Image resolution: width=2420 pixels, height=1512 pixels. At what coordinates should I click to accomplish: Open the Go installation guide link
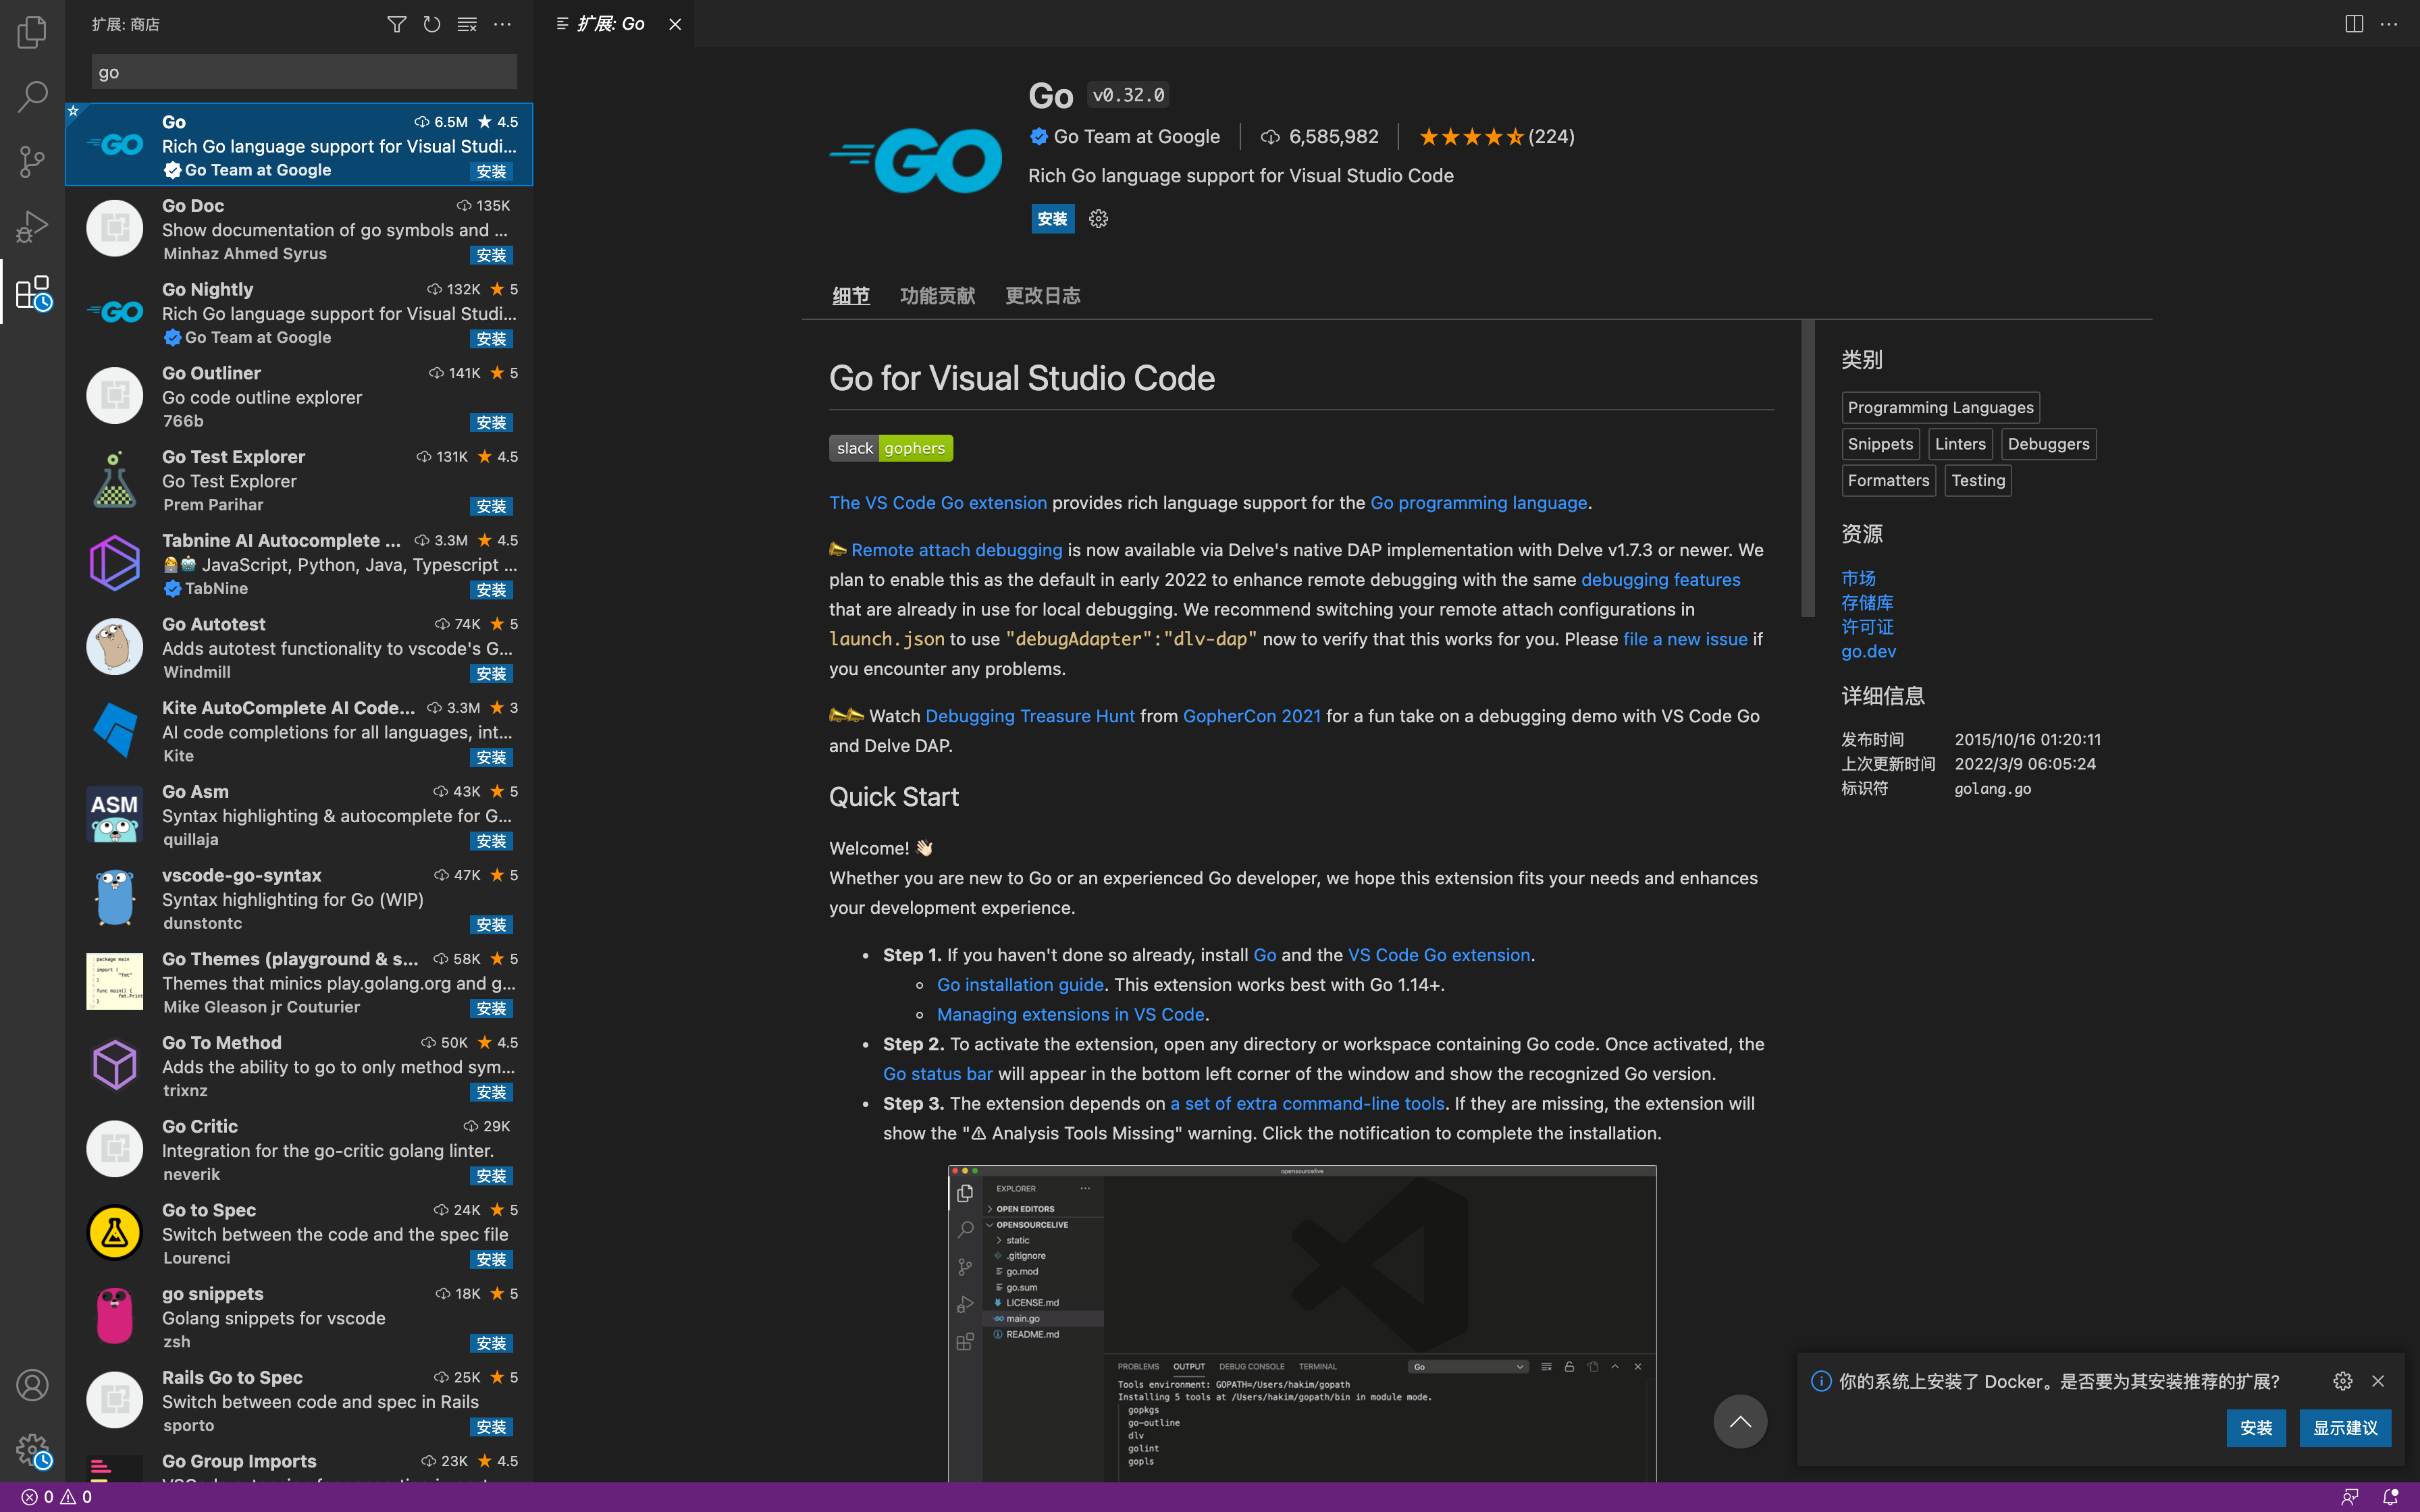1020,984
